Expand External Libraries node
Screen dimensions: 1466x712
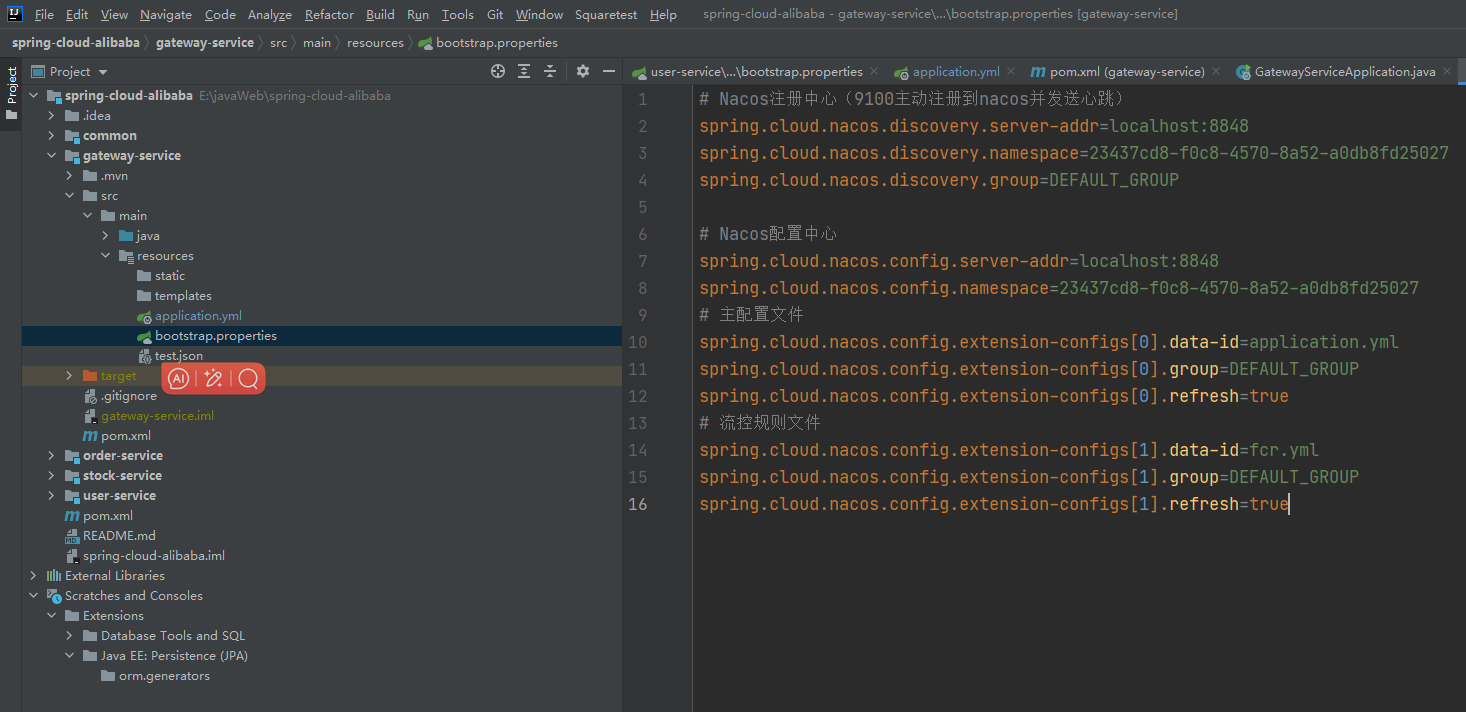coord(33,576)
